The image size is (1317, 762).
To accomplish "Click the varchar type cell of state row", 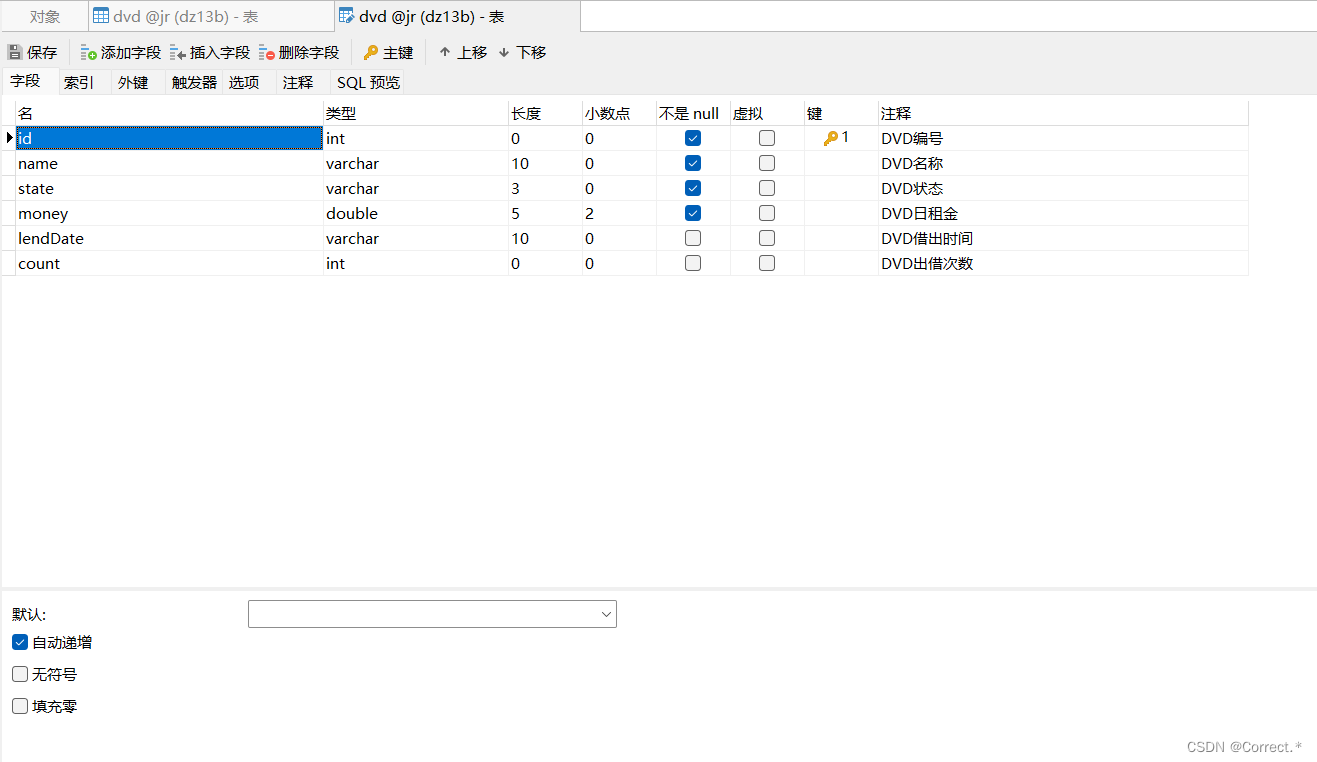I will coord(416,188).
